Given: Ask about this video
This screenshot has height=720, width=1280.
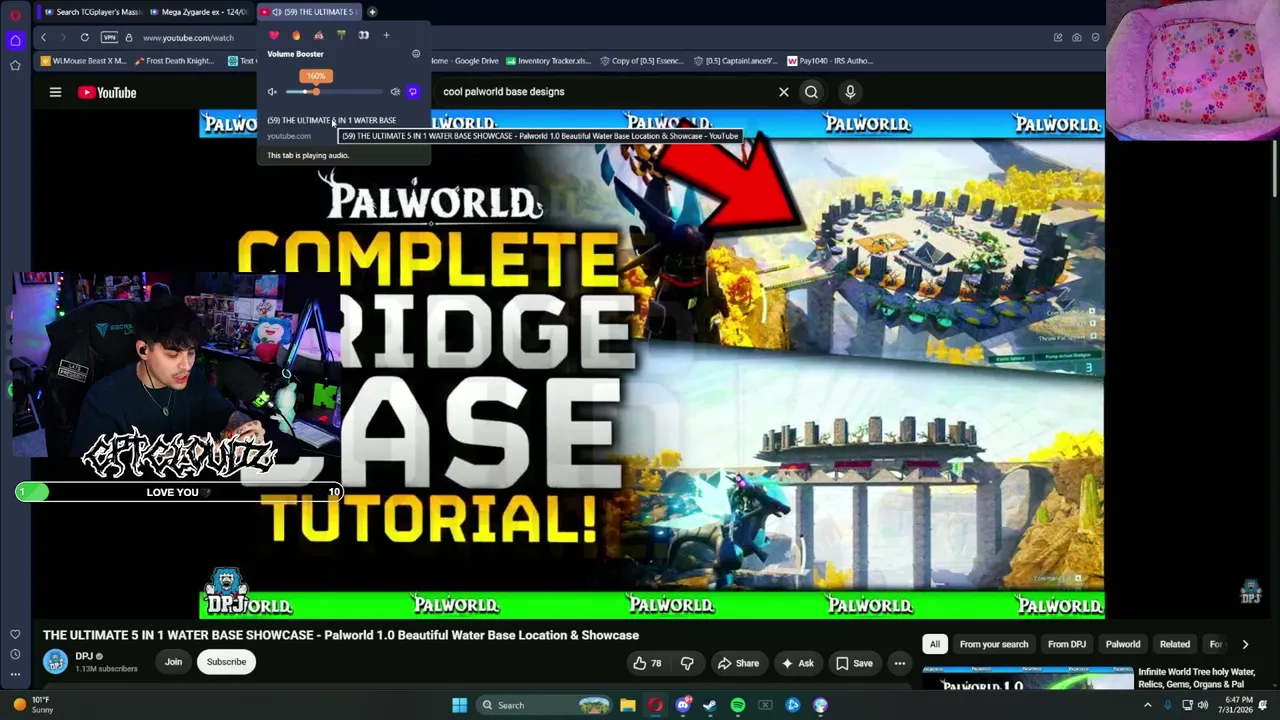Looking at the screenshot, I should coord(797,663).
